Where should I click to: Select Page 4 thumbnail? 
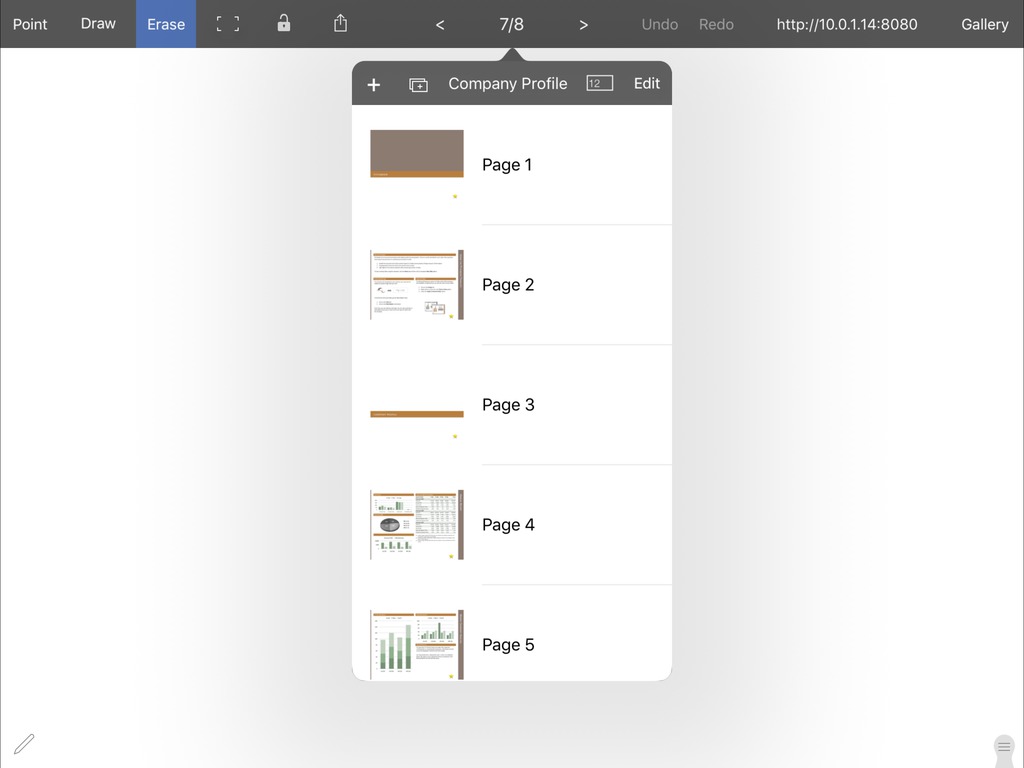417,524
